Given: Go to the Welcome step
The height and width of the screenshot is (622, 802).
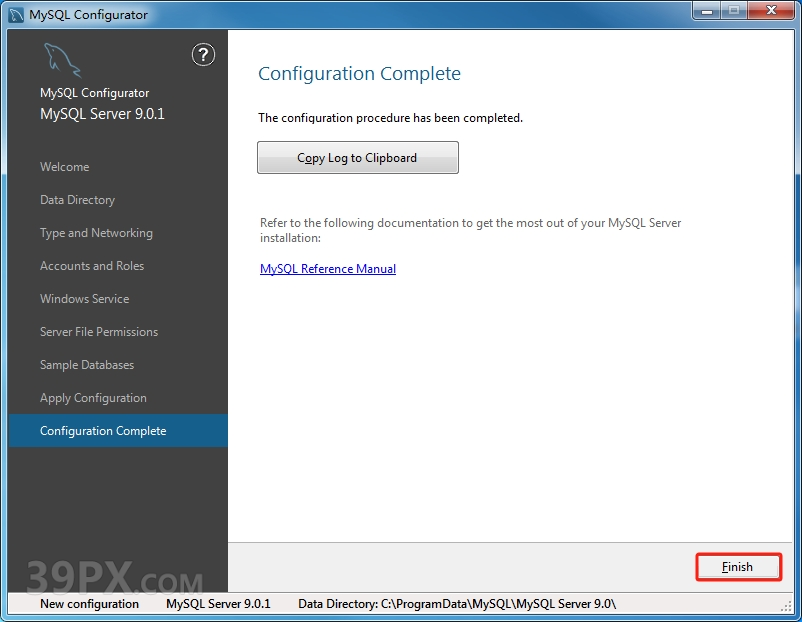Looking at the screenshot, I should (64, 167).
